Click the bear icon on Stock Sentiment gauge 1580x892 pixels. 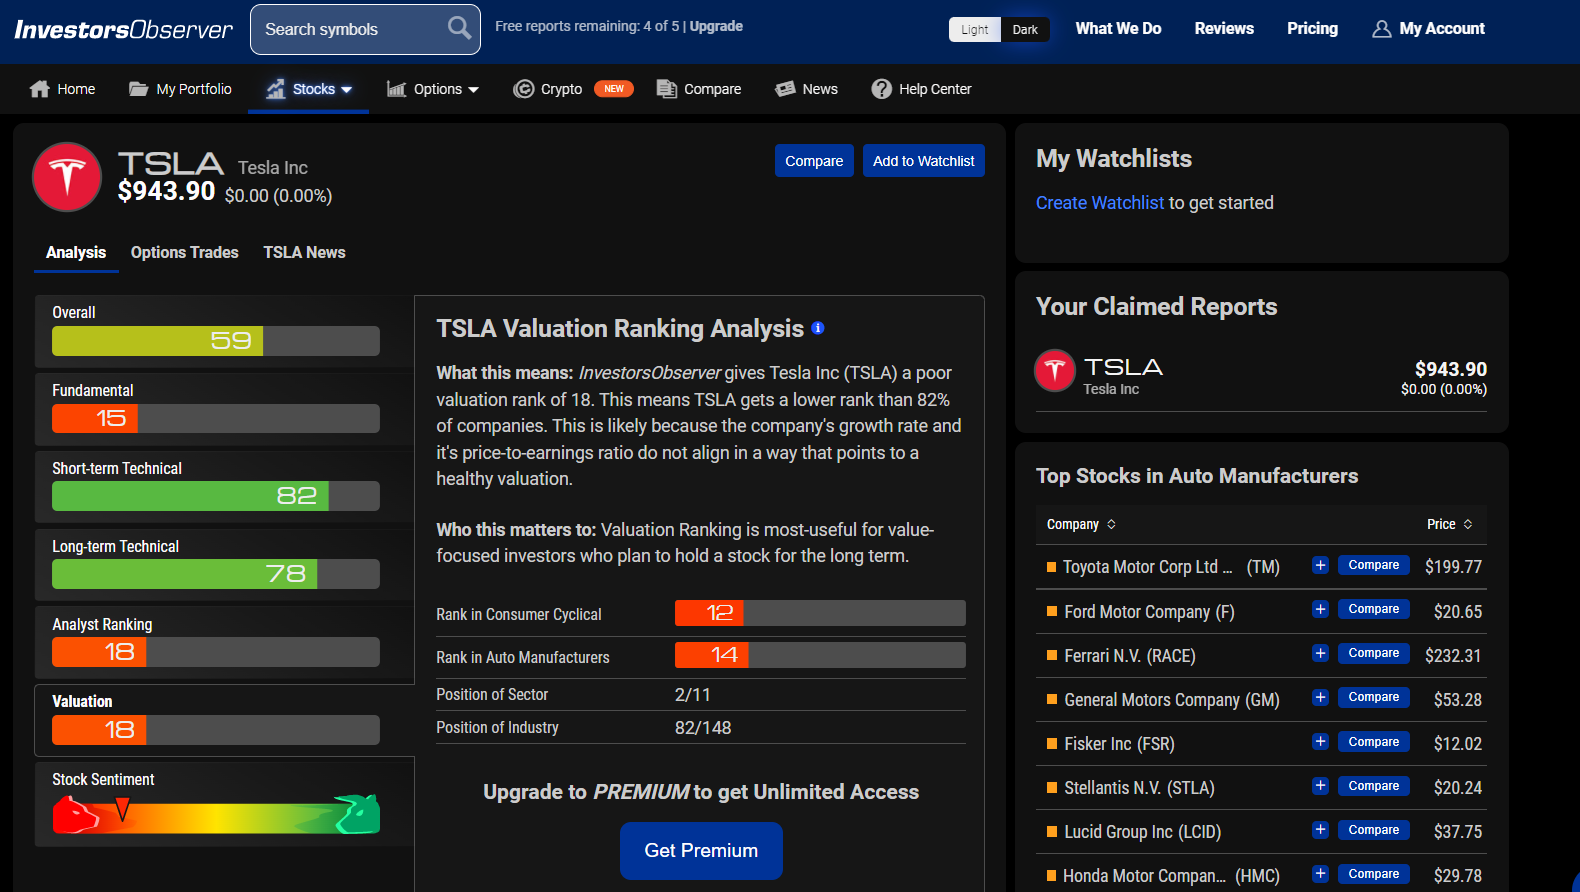(x=76, y=815)
